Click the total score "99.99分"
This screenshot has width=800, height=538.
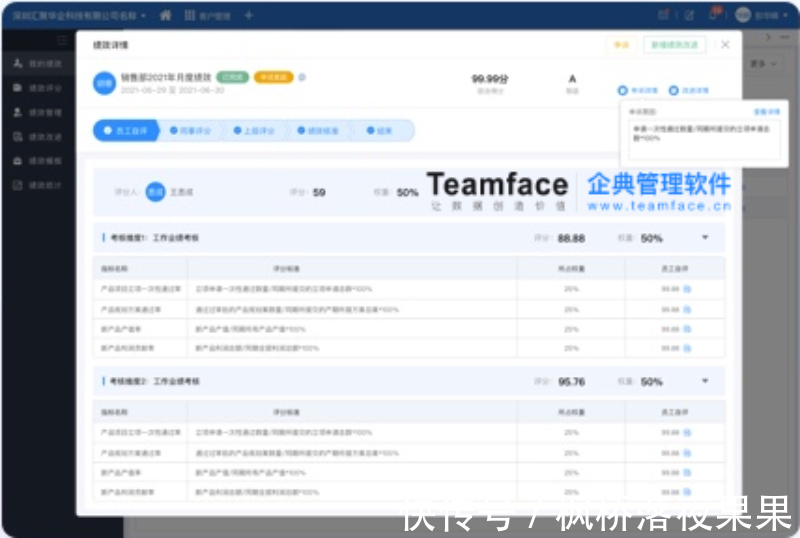tap(490, 79)
